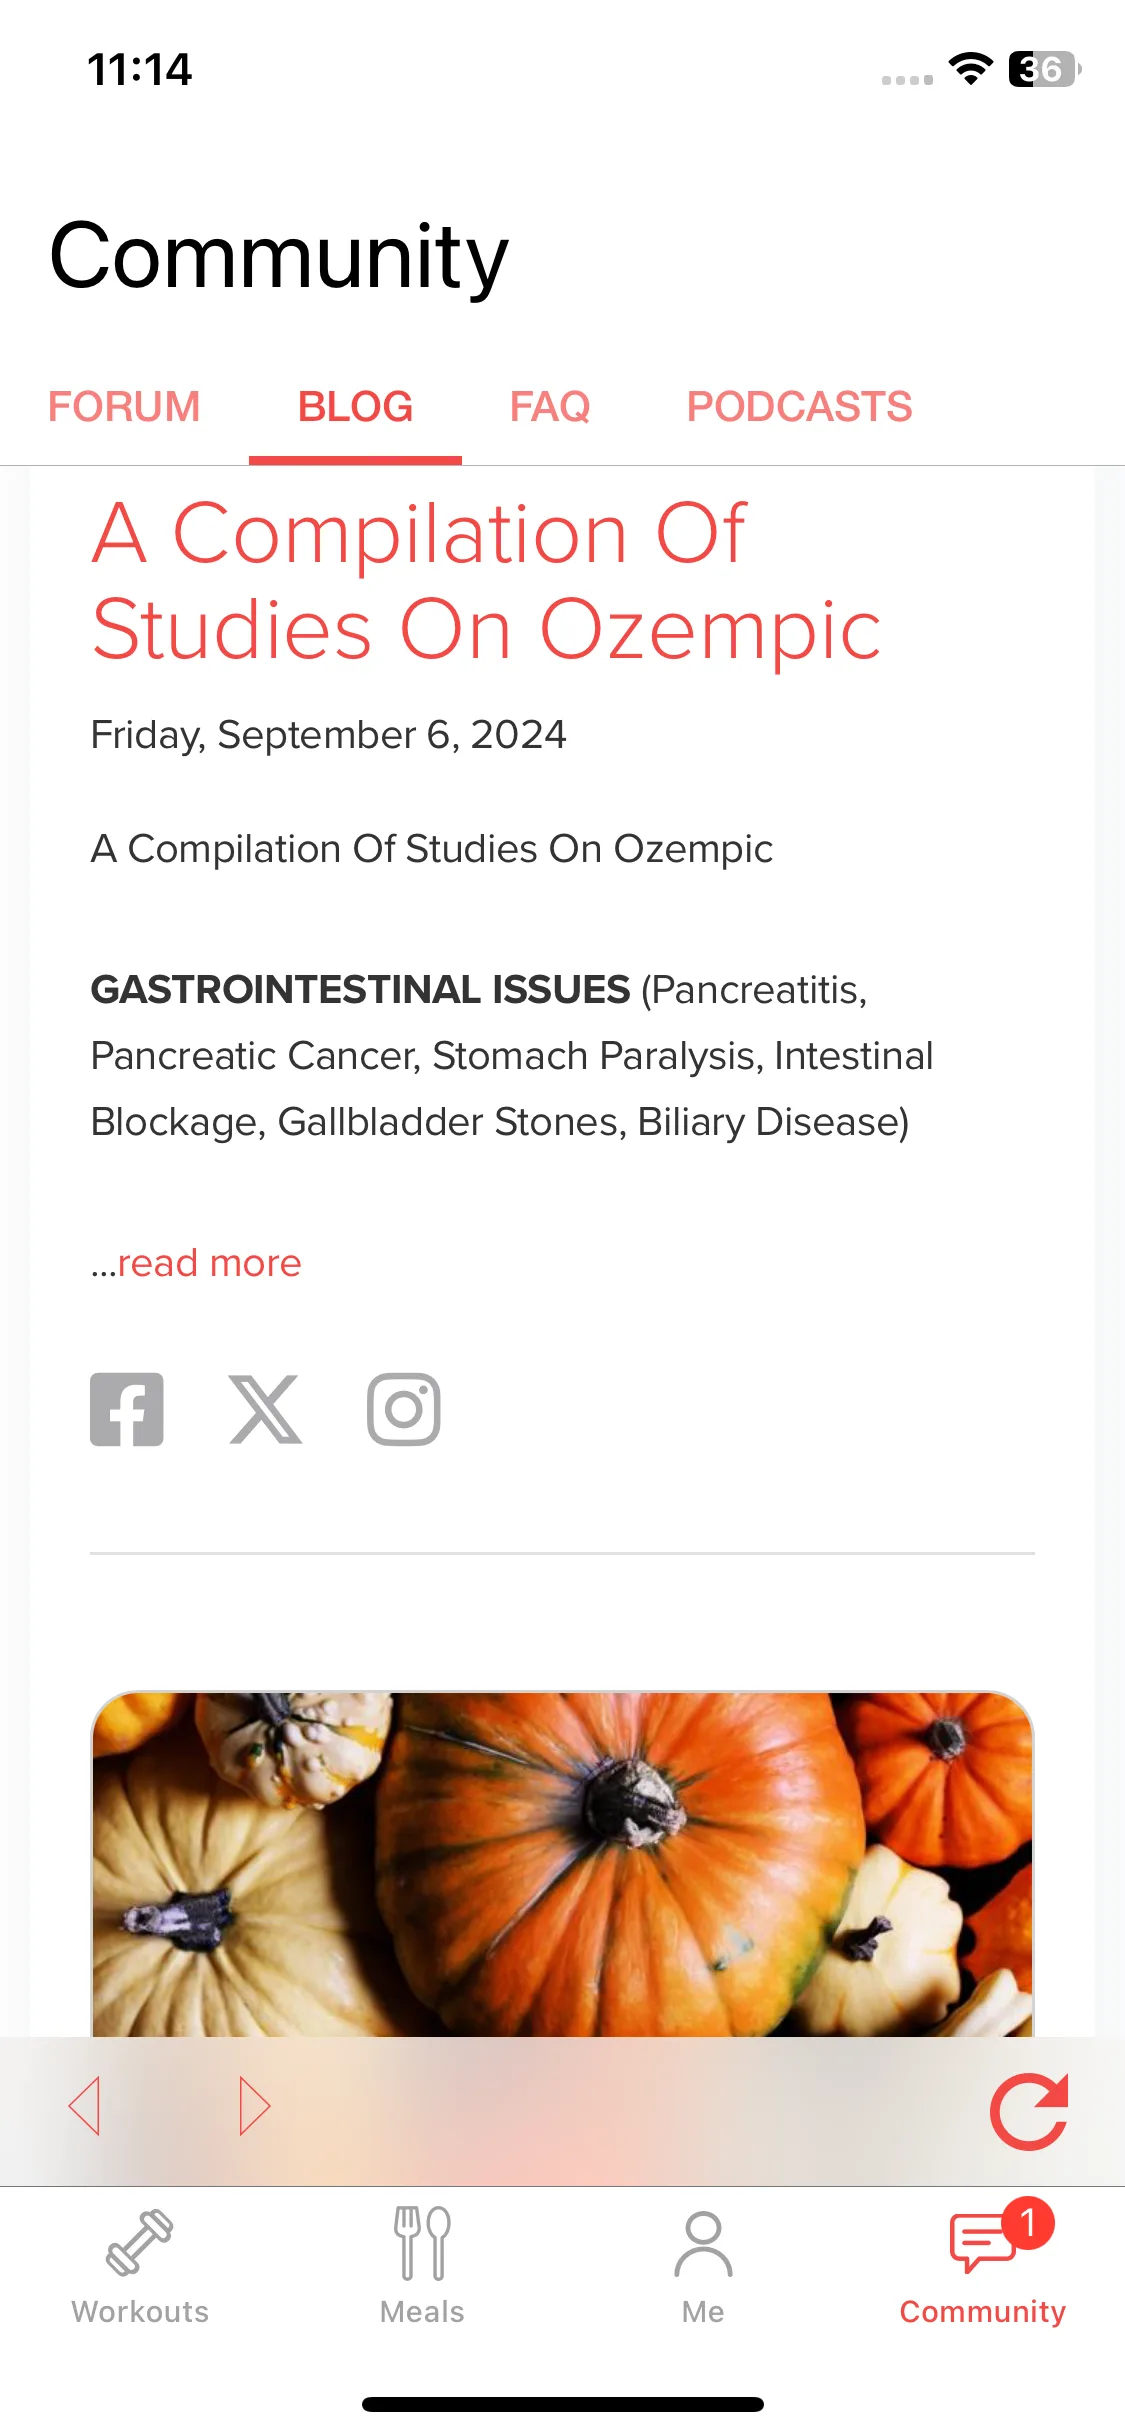Open the Ozempic studies article title
Screen dimensions: 1125x2436
(486, 581)
